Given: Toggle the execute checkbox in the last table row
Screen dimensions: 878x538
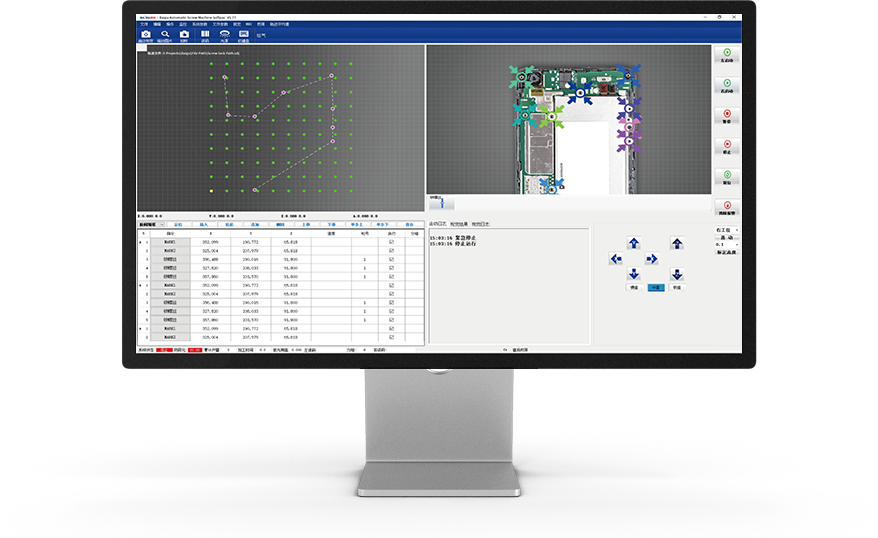Looking at the screenshot, I should (391, 337).
